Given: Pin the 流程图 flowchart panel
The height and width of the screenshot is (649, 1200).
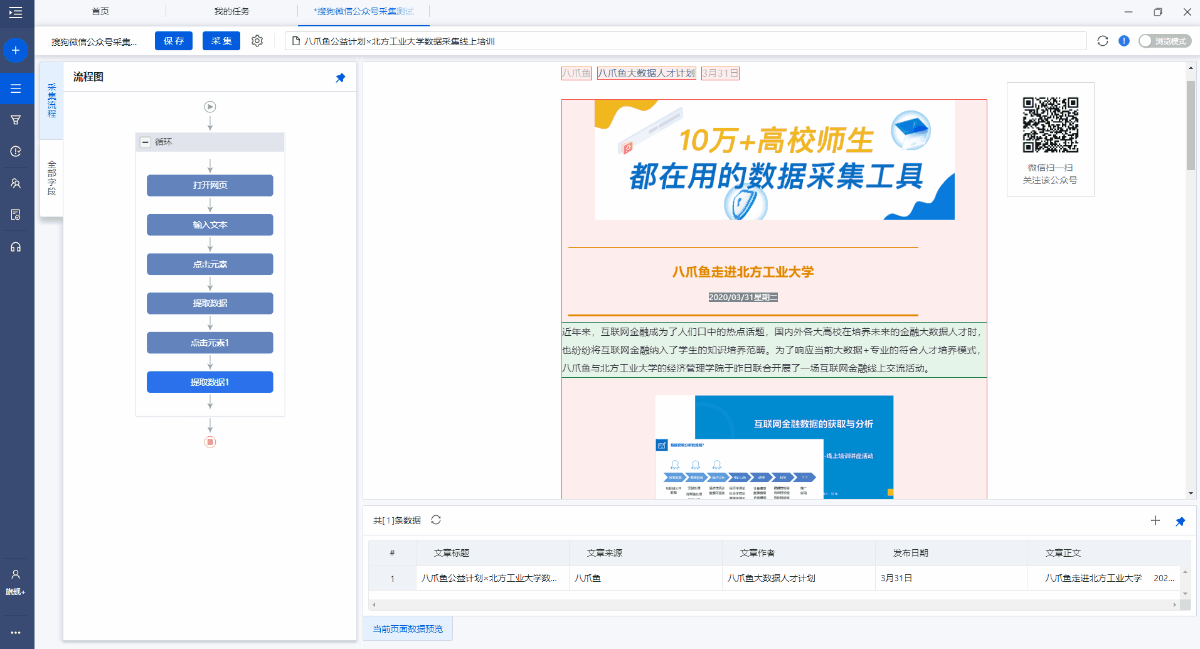Looking at the screenshot, I should tap(340, 77).
